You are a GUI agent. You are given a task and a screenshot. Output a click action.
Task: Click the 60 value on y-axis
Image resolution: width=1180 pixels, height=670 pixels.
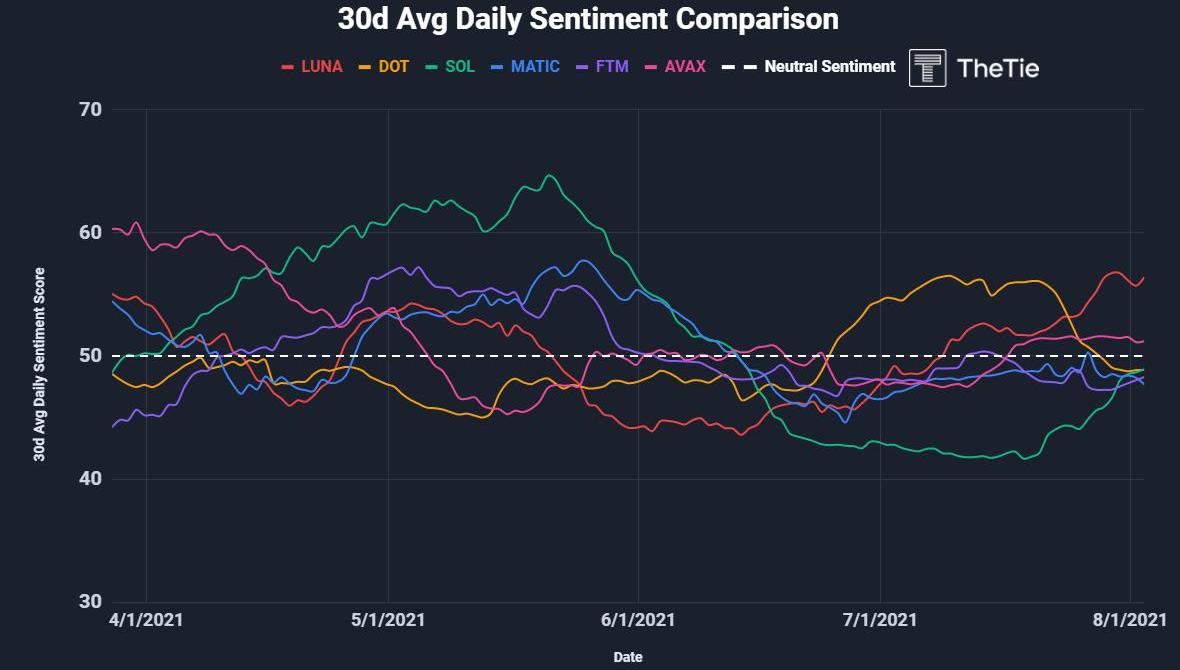[x=91, y=232]
